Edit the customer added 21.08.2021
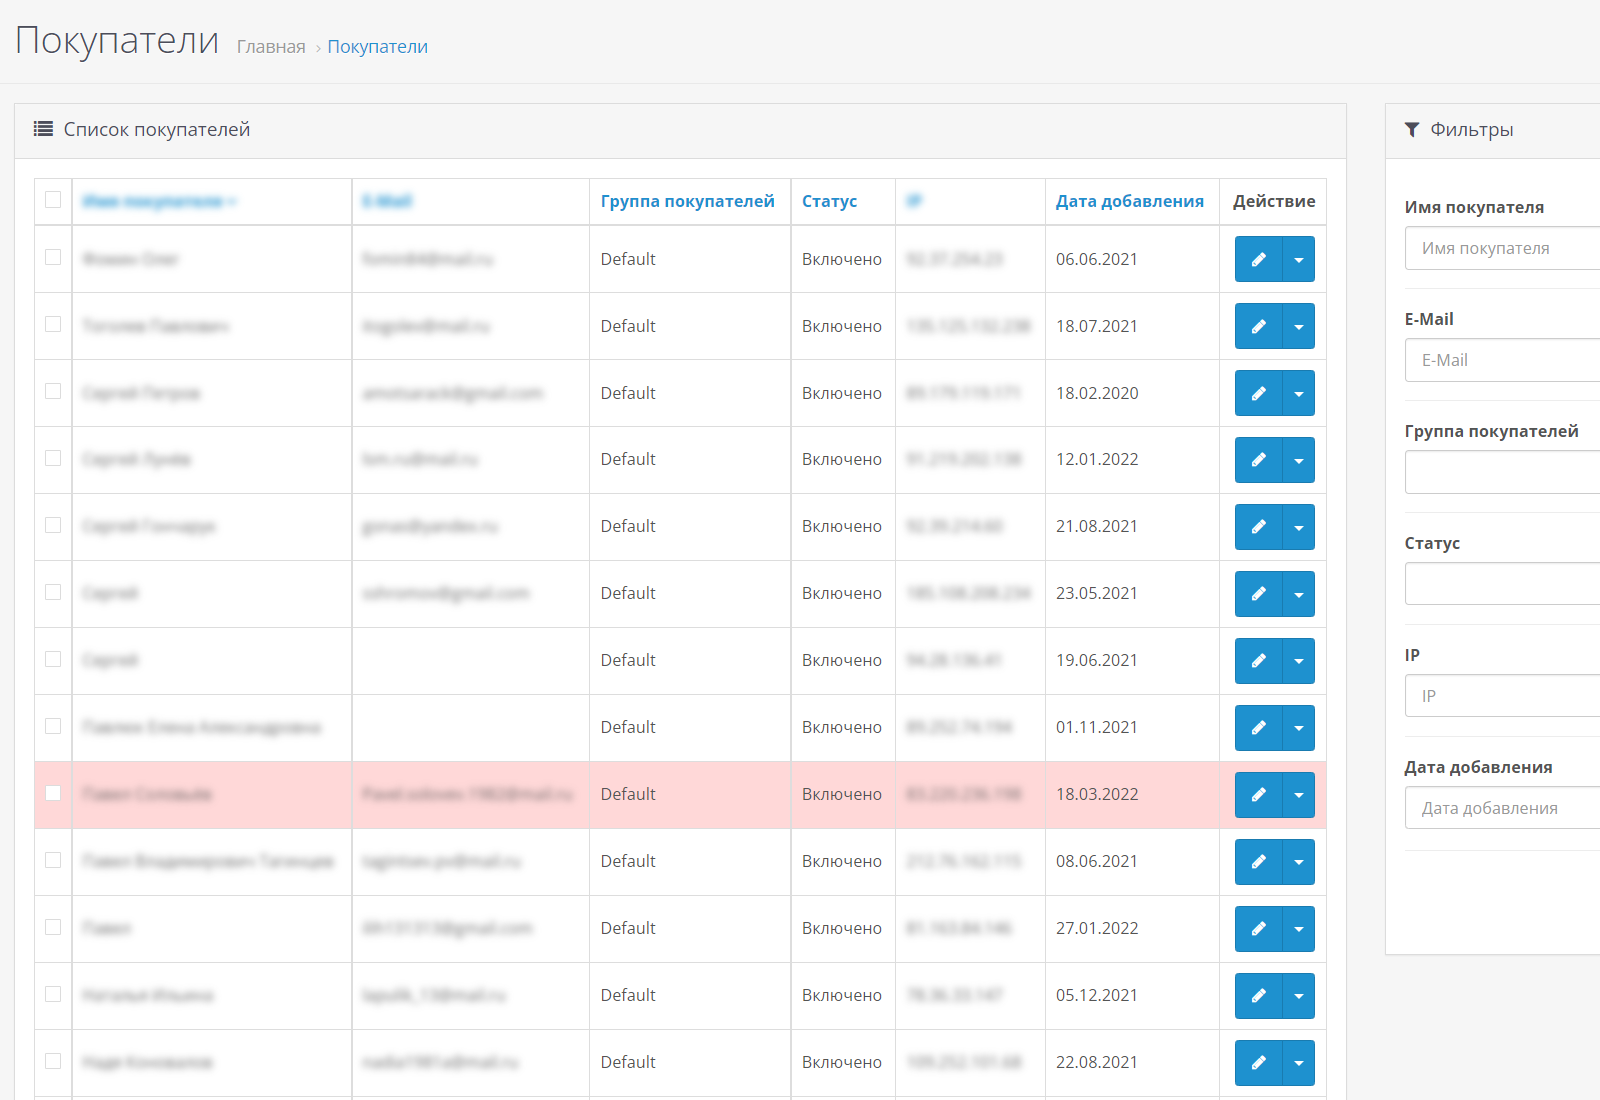The image size is (1600, 1100). 1258,527
